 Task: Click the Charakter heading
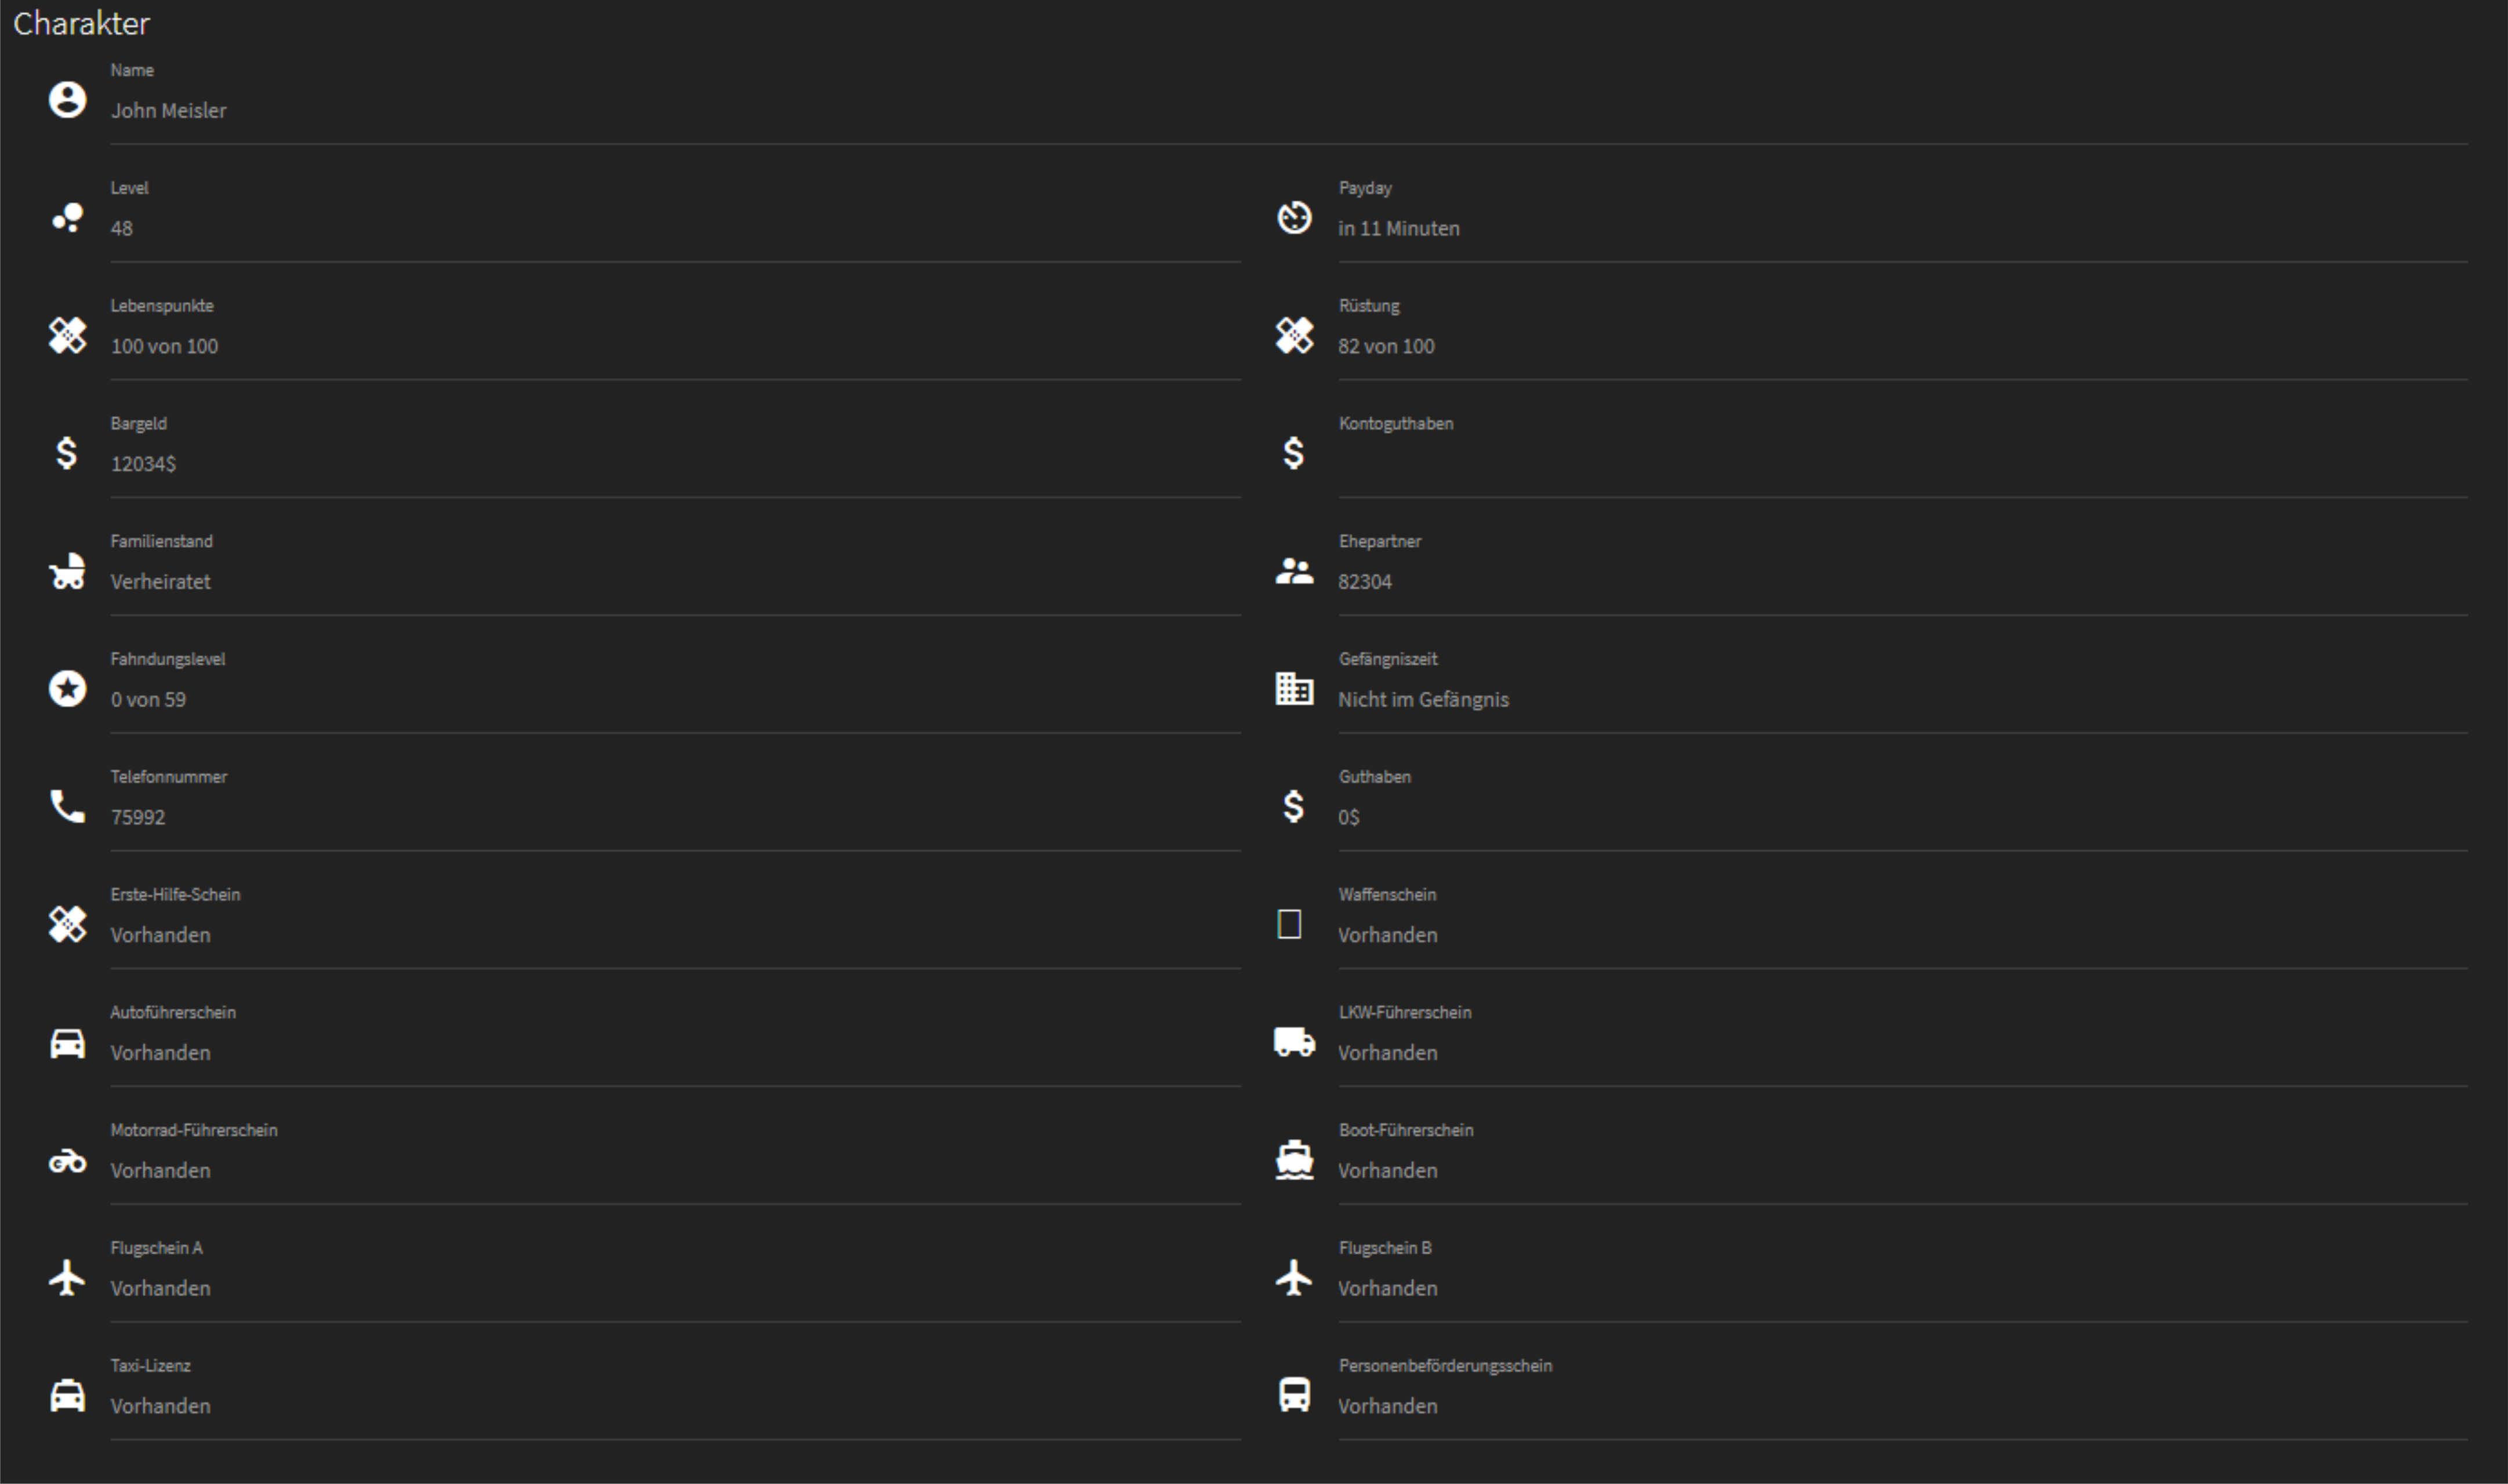82,23
